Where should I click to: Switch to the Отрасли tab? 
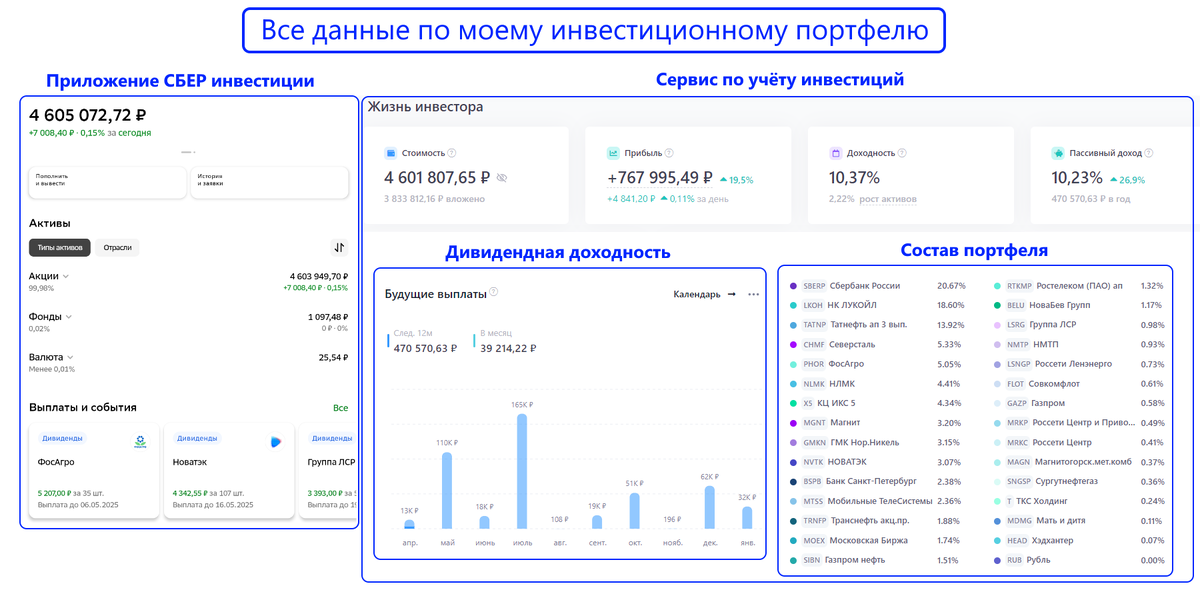click(x=117, y=247)
